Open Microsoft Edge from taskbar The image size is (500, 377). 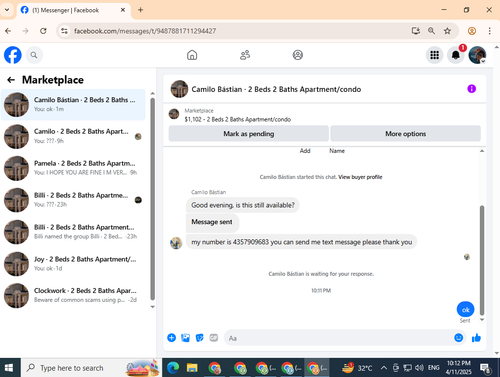click(x=173, y=368)
